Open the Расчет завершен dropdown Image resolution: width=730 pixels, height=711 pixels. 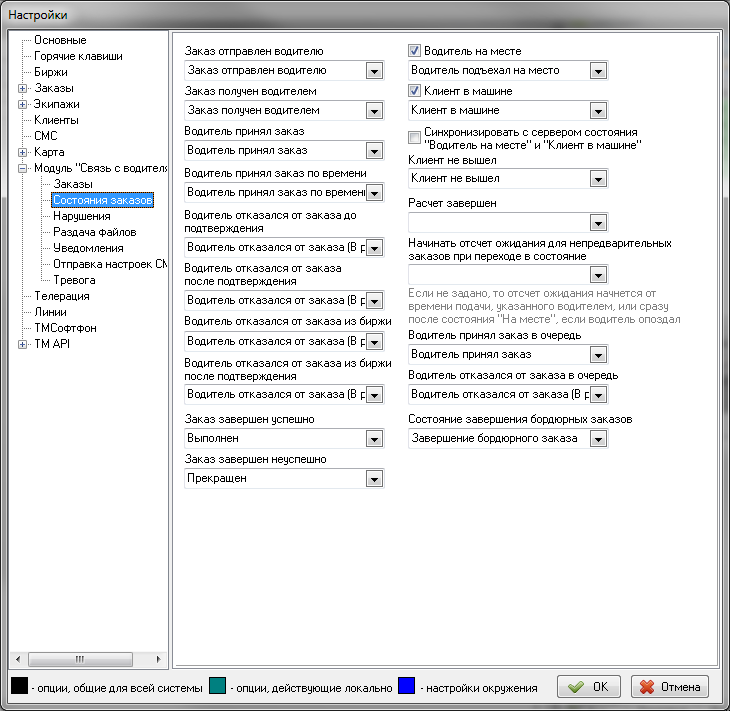(598, 222)
